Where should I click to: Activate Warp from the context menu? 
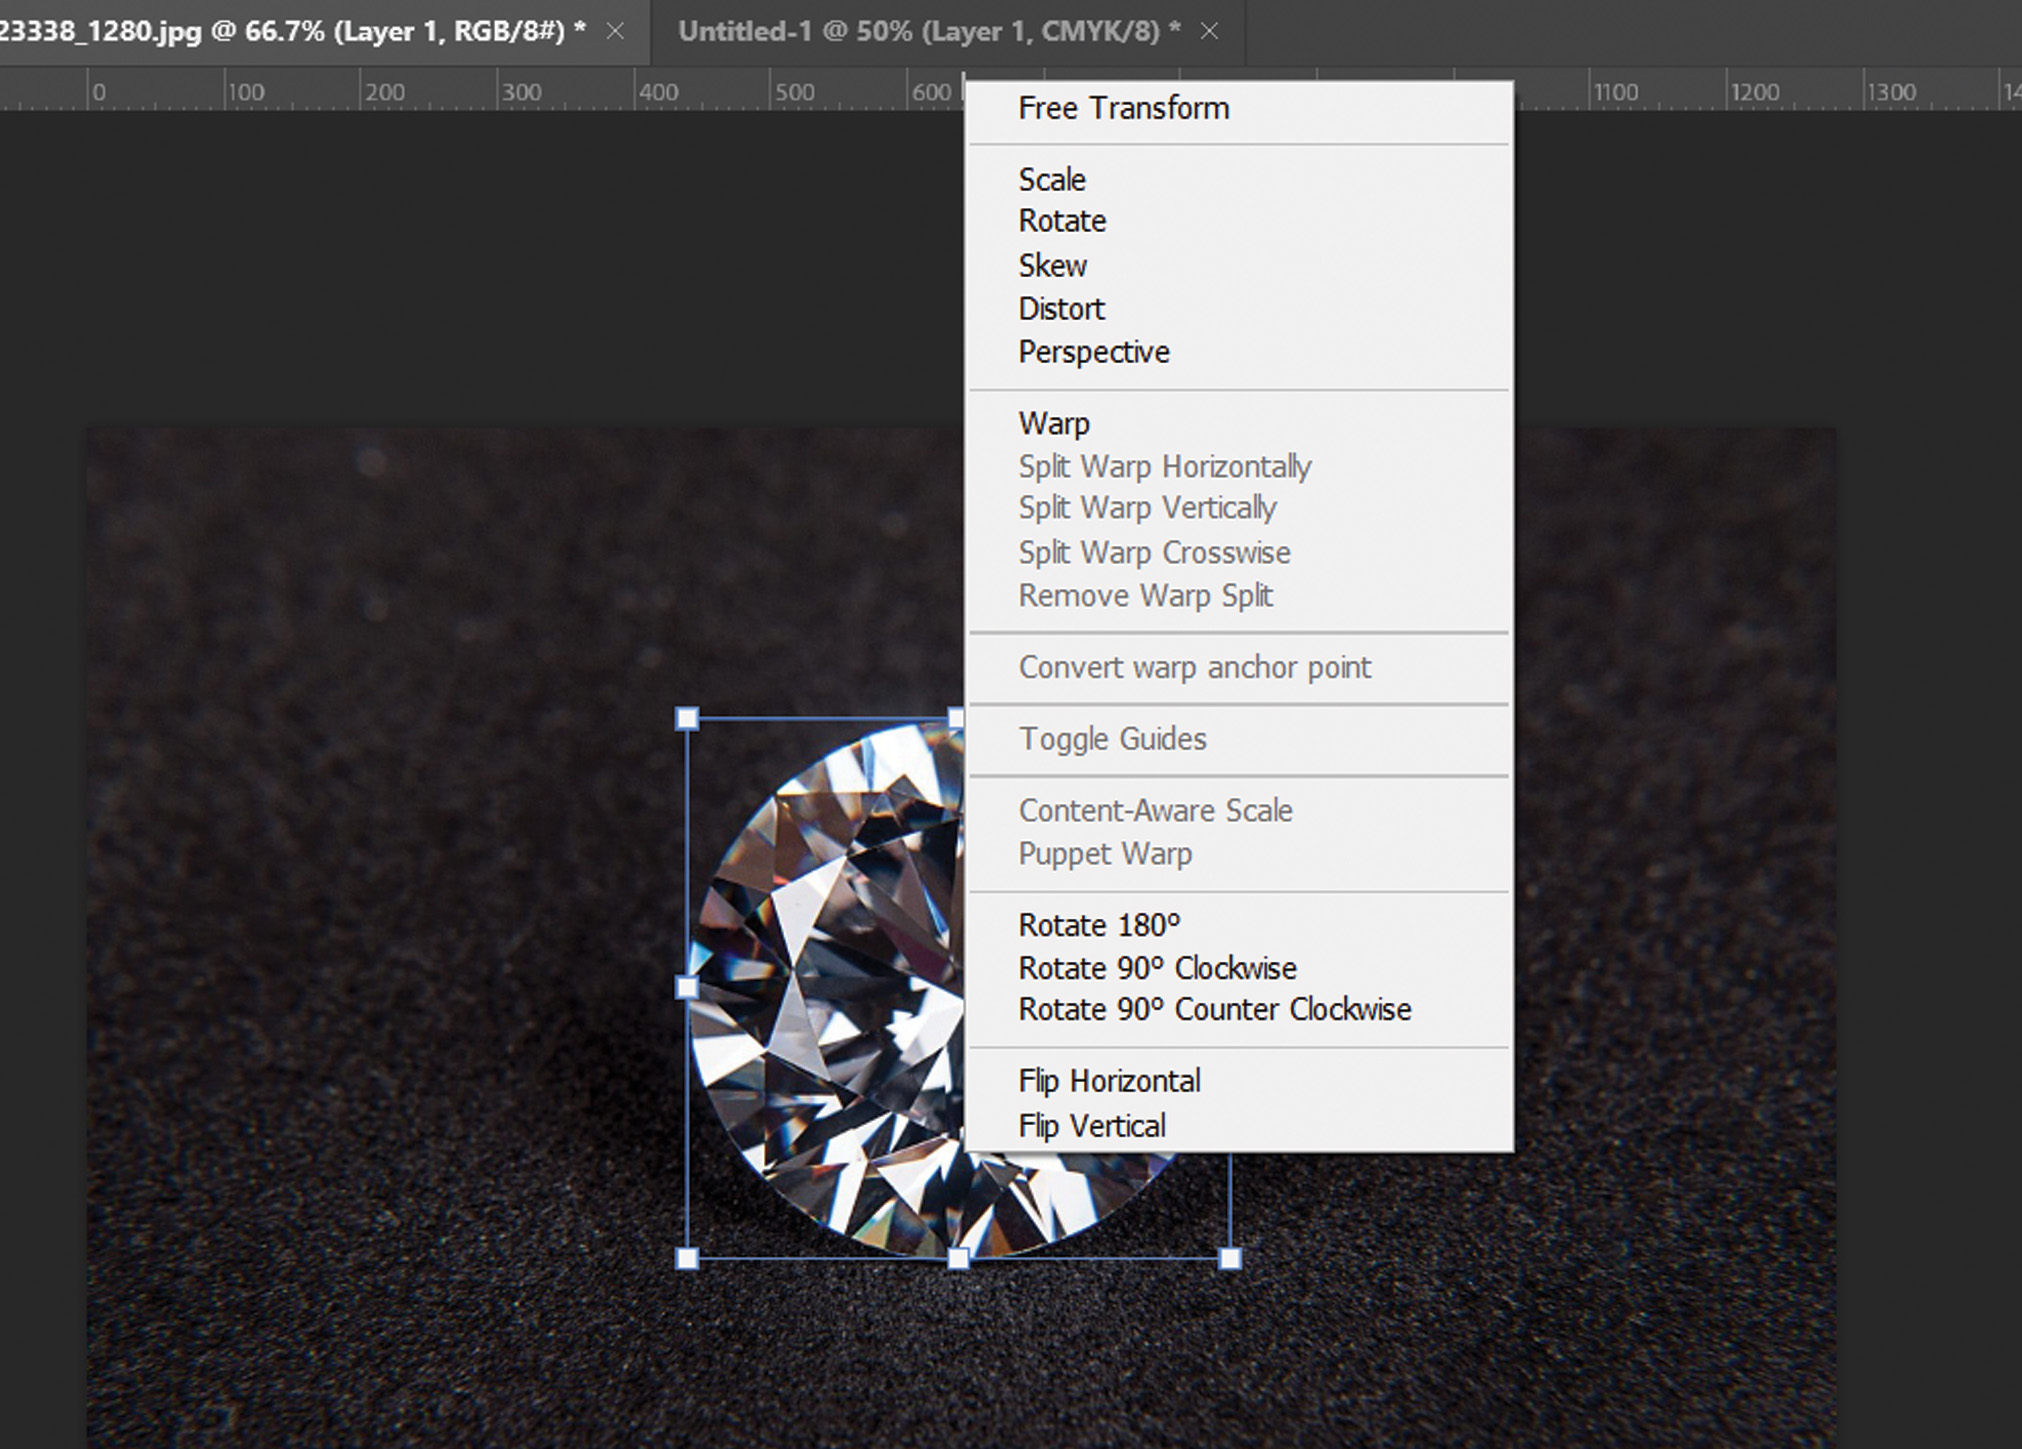click(x=1053, y=424)
